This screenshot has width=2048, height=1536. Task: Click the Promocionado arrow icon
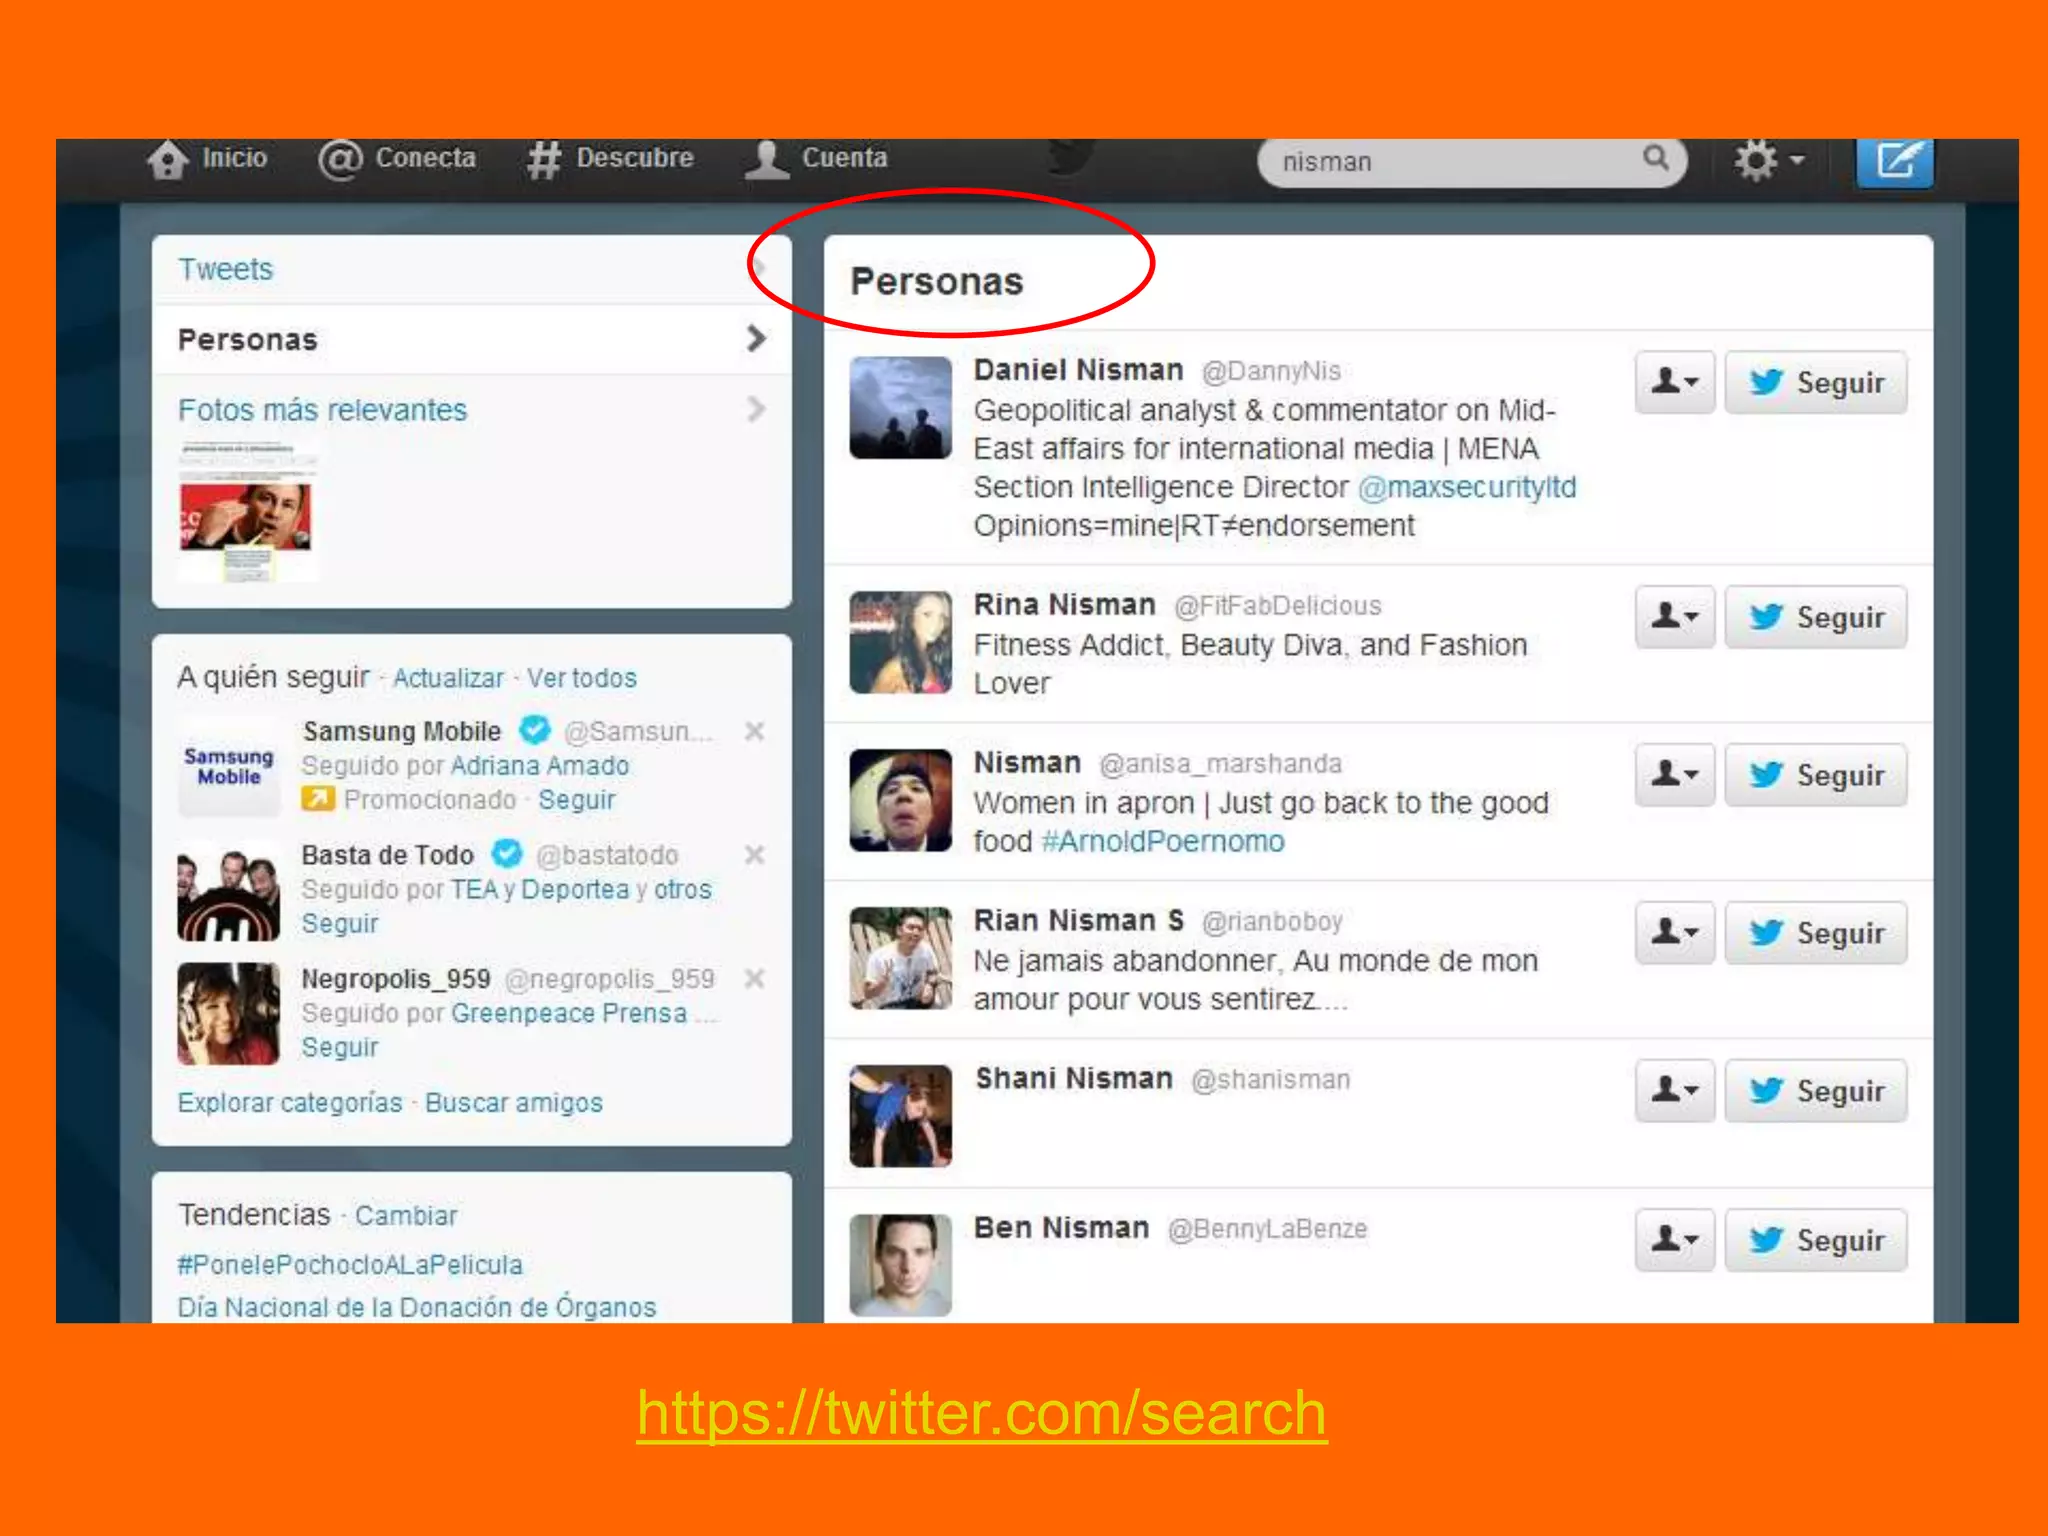[x=318, y=799]
